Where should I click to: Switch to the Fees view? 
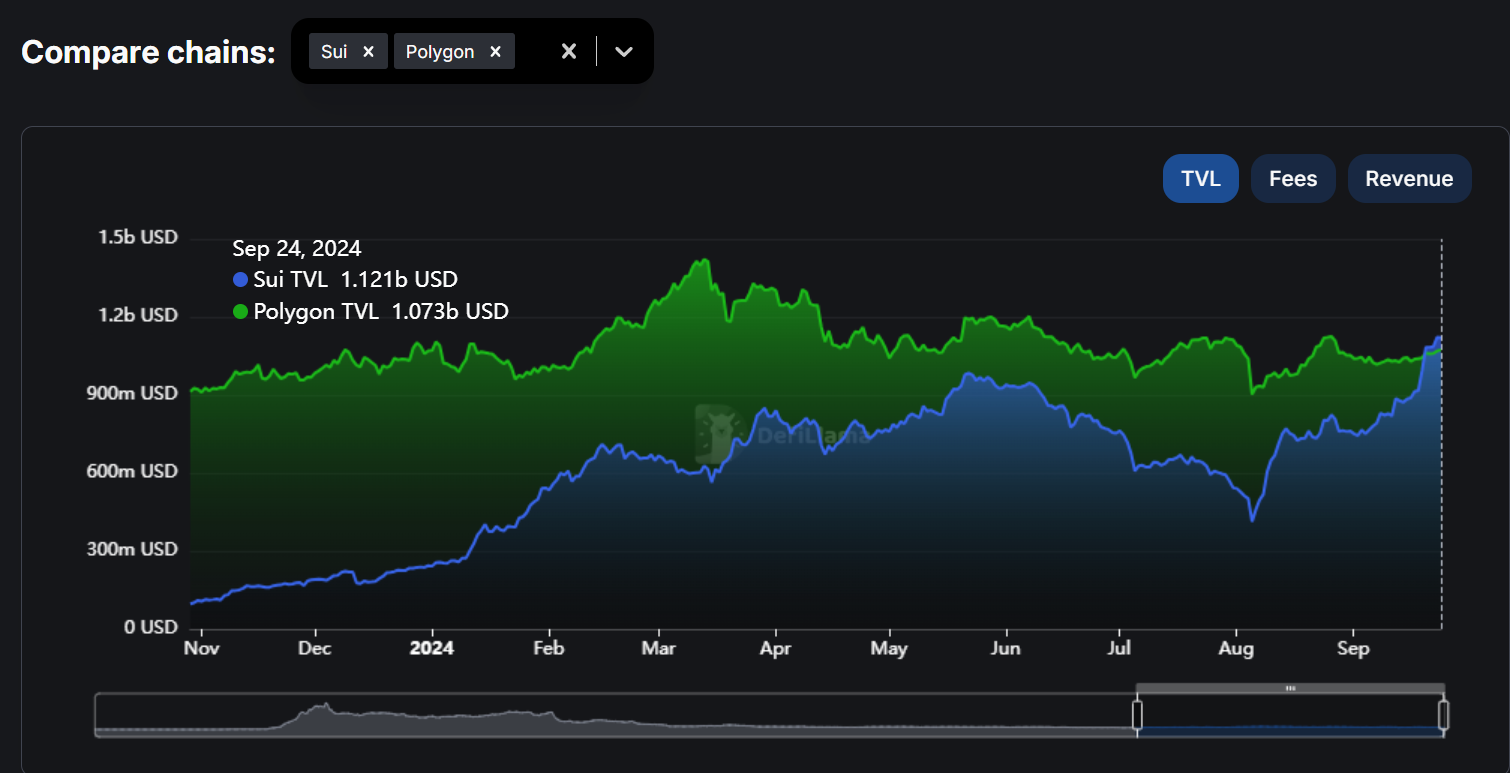click(x=1293, y=178)
